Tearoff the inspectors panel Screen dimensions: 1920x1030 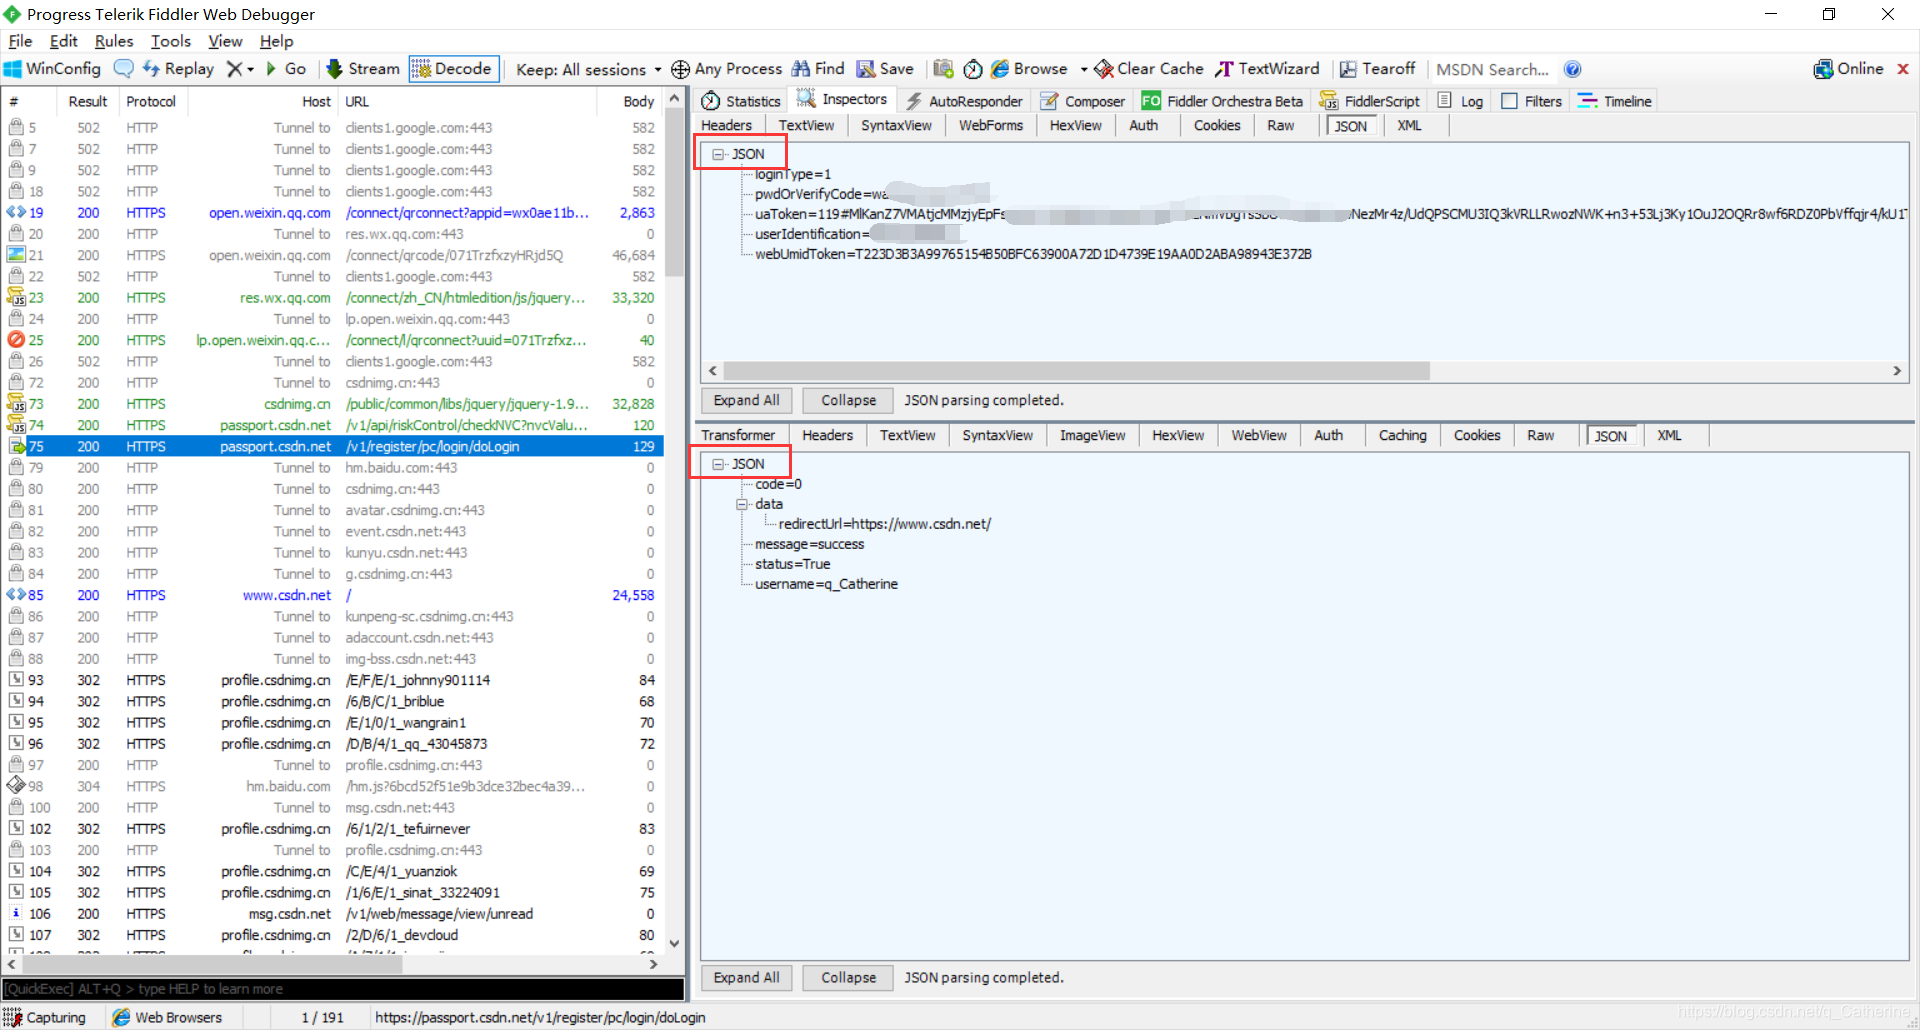(1377, 69)
